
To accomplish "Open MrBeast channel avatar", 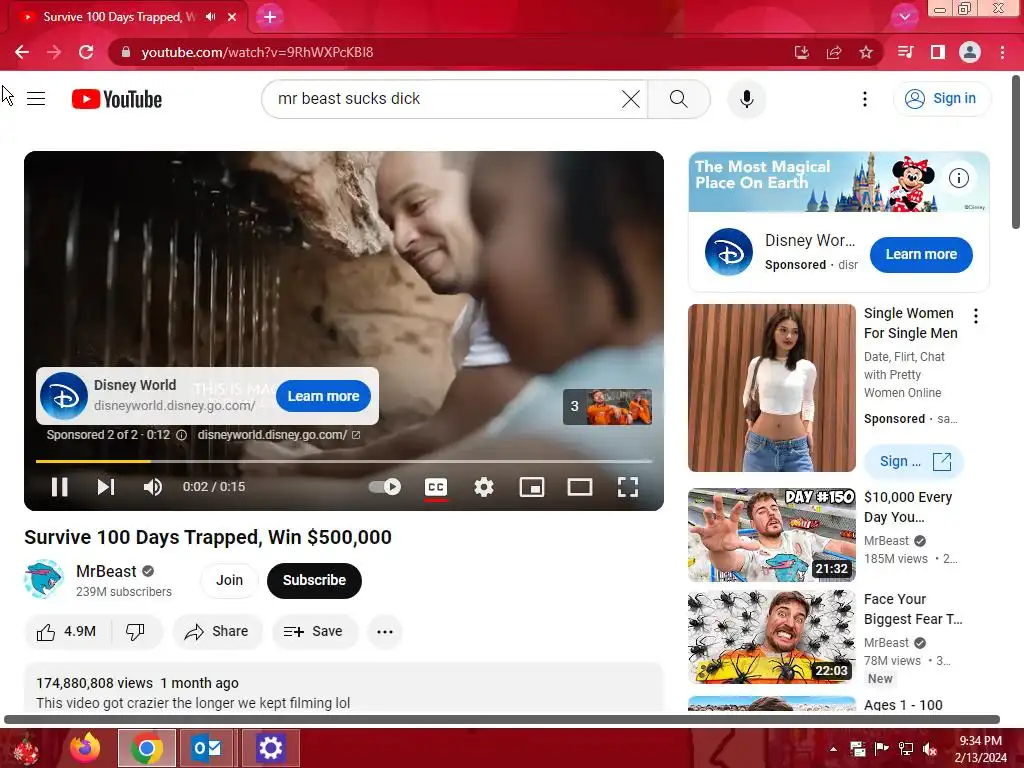I will pos(43,579).
